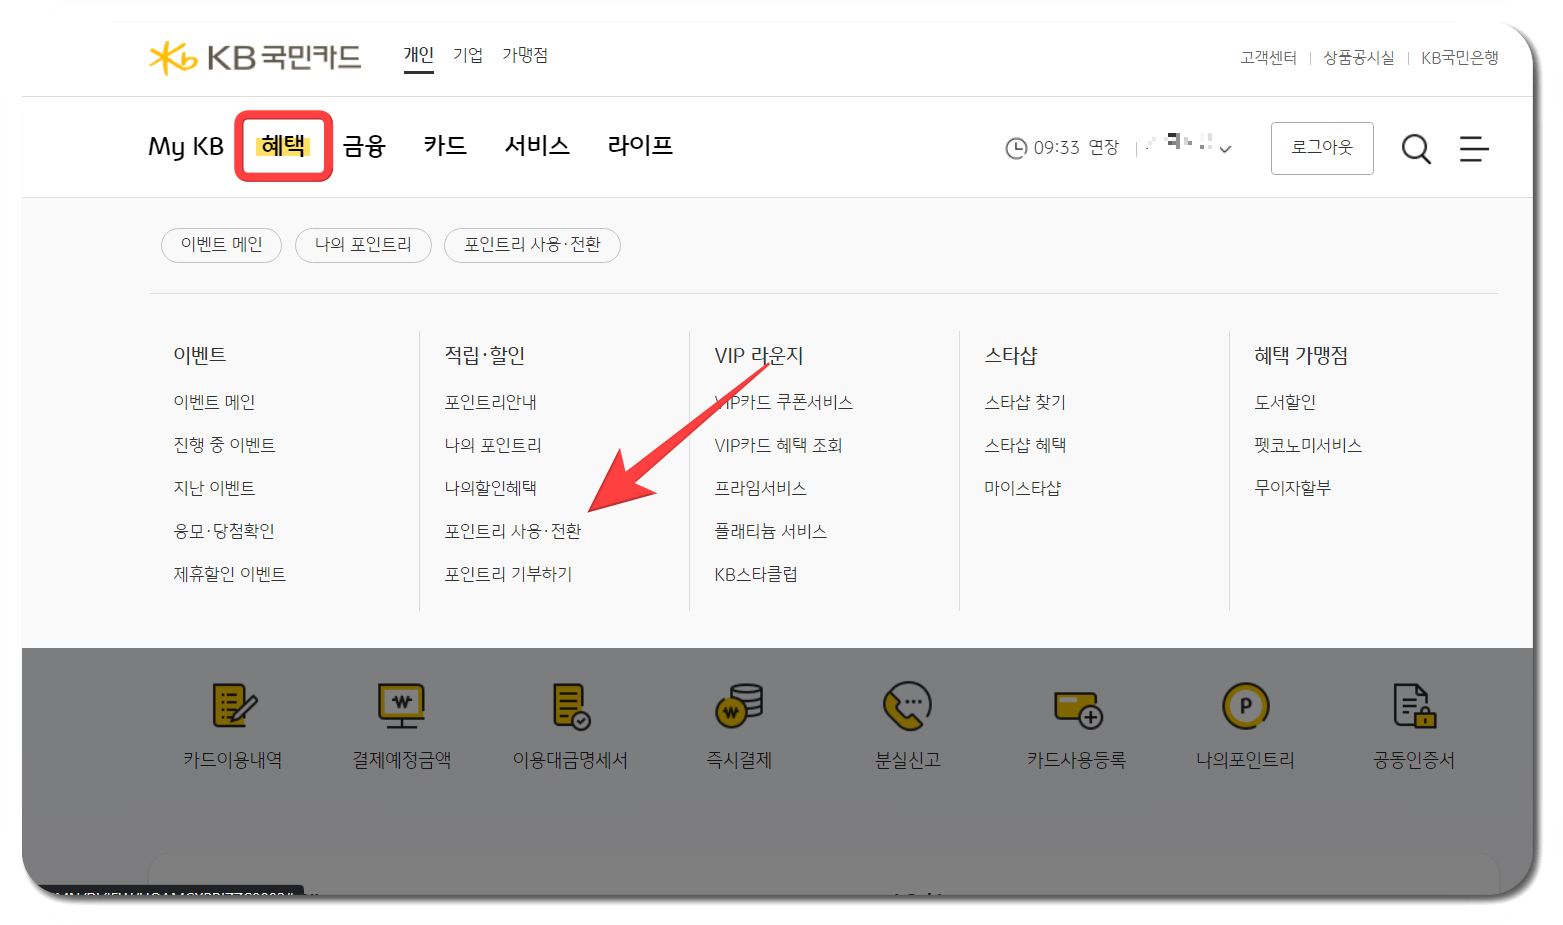This screenshot has width=1563, height=925.
Task: Select the 결제예정금액 monitor icon
Action: [x=401, y=725]
